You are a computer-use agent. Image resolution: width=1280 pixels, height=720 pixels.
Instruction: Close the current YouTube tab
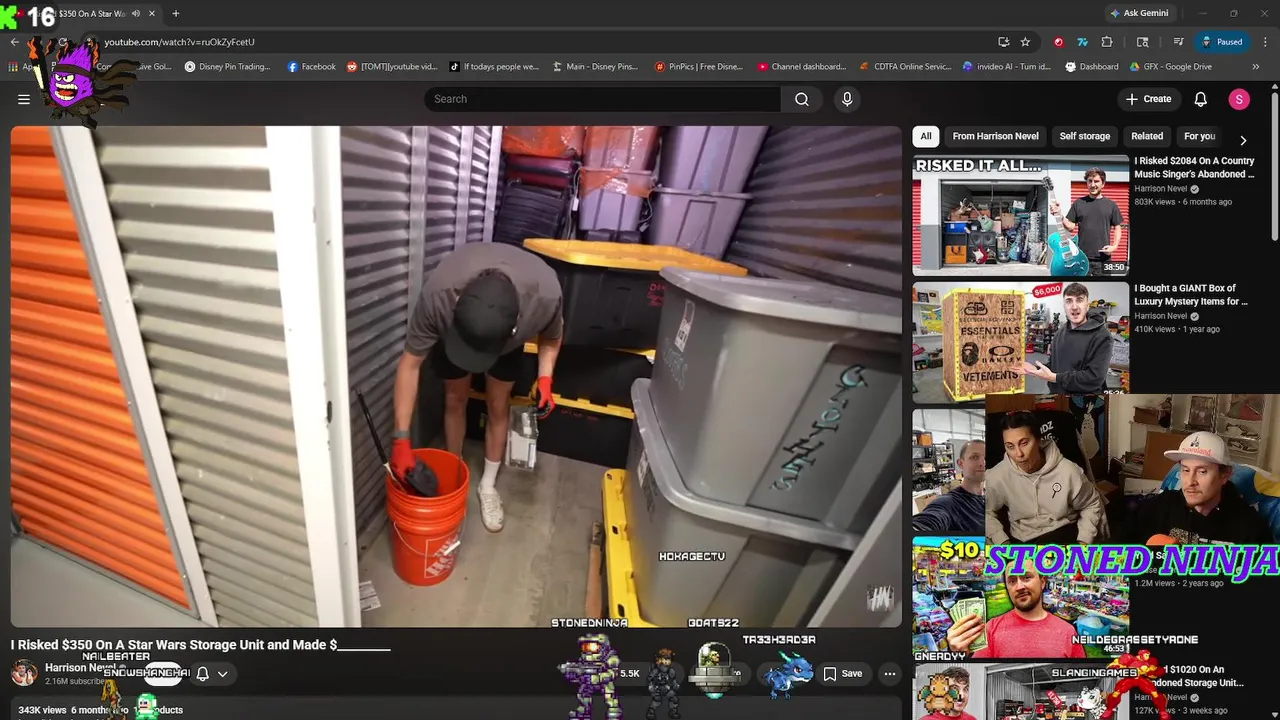pos(152,13)
